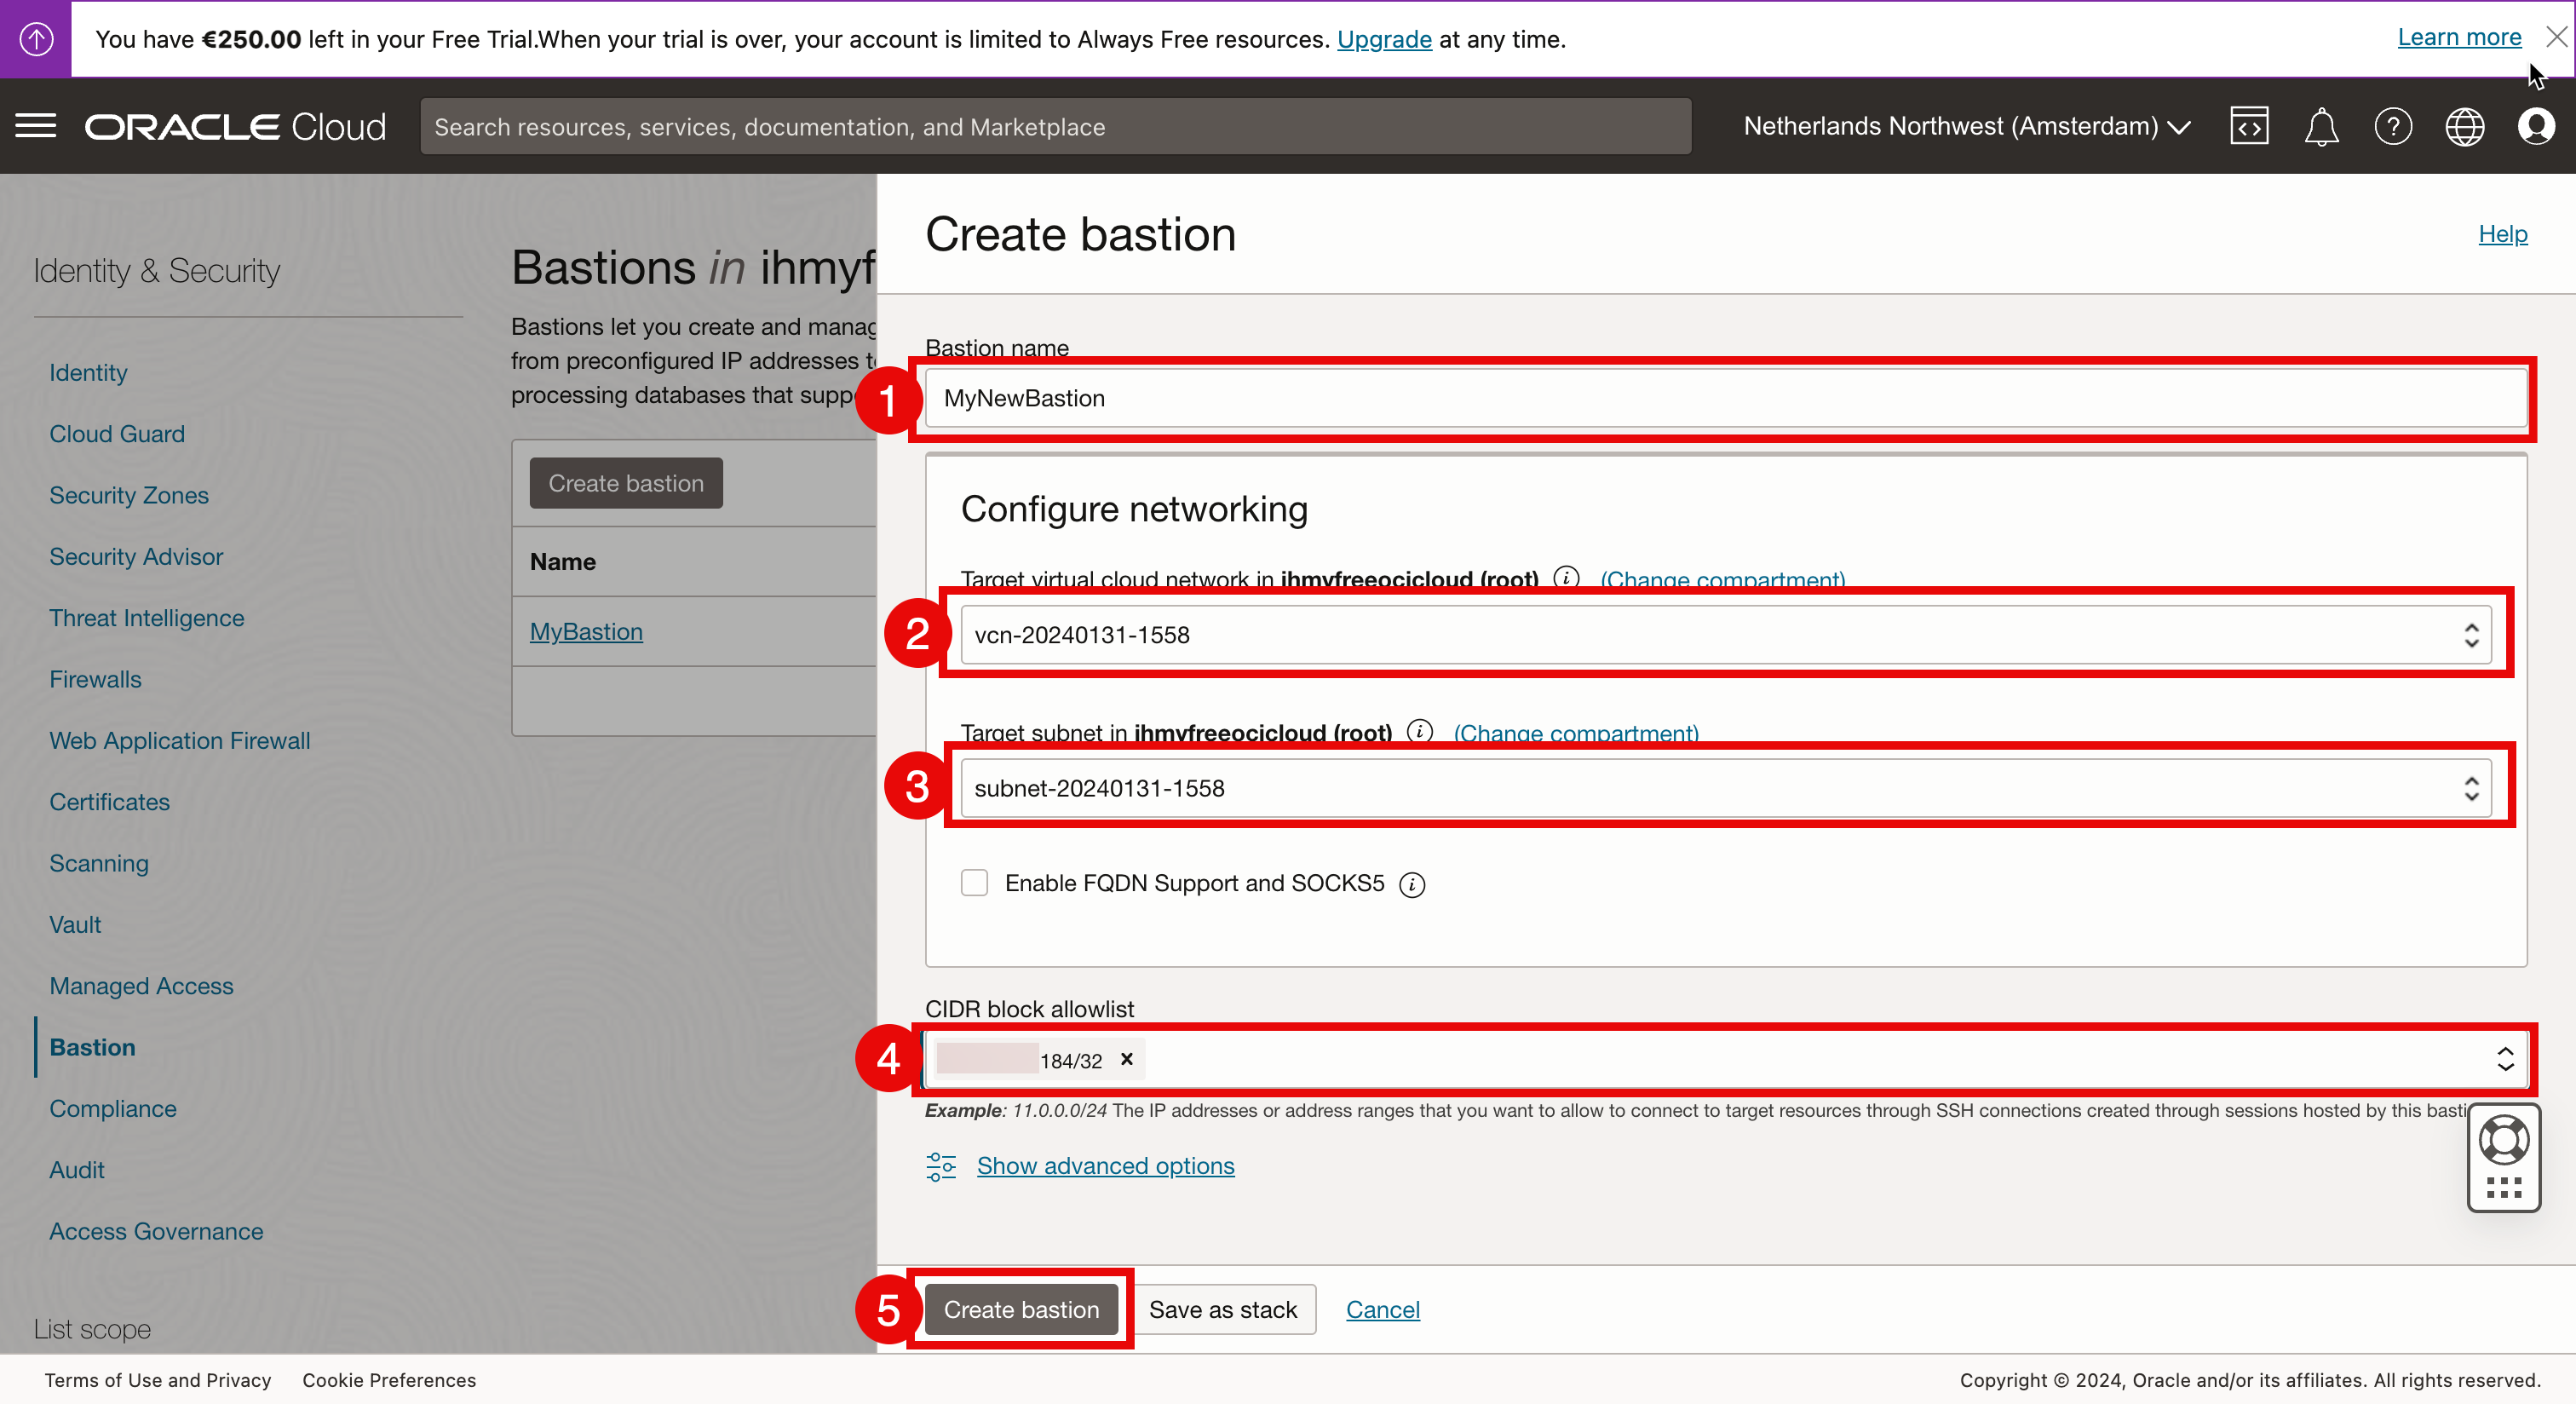Open the language globe icon
Viewport: 2576px width, 1404px height.
[x=2464, y=127]
